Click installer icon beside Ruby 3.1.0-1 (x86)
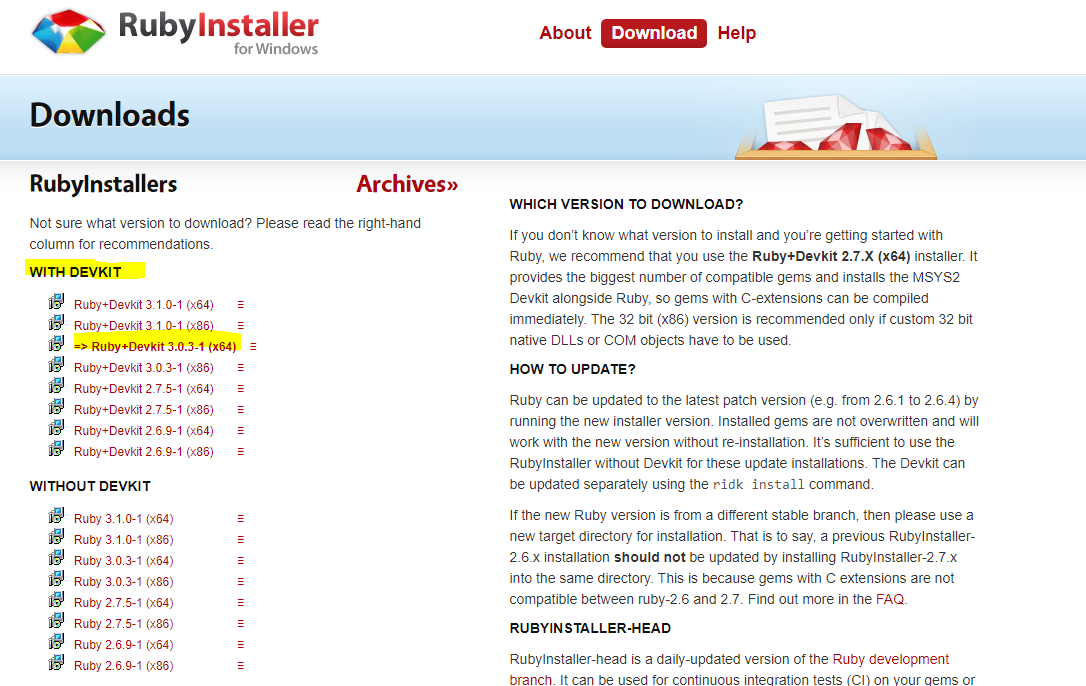Screen dimensions: 1086x686 pyautogui.click(x=56, y=537)
